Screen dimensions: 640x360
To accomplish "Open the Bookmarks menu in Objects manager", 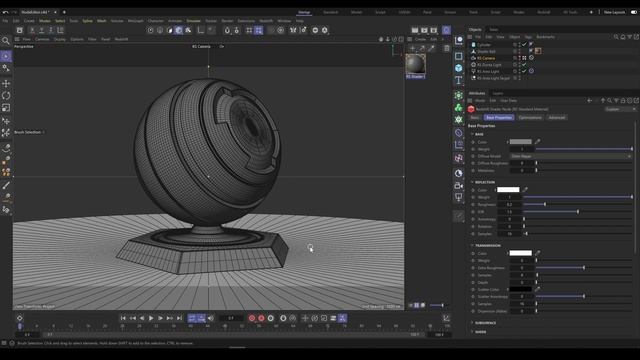I will pos(546,37).
